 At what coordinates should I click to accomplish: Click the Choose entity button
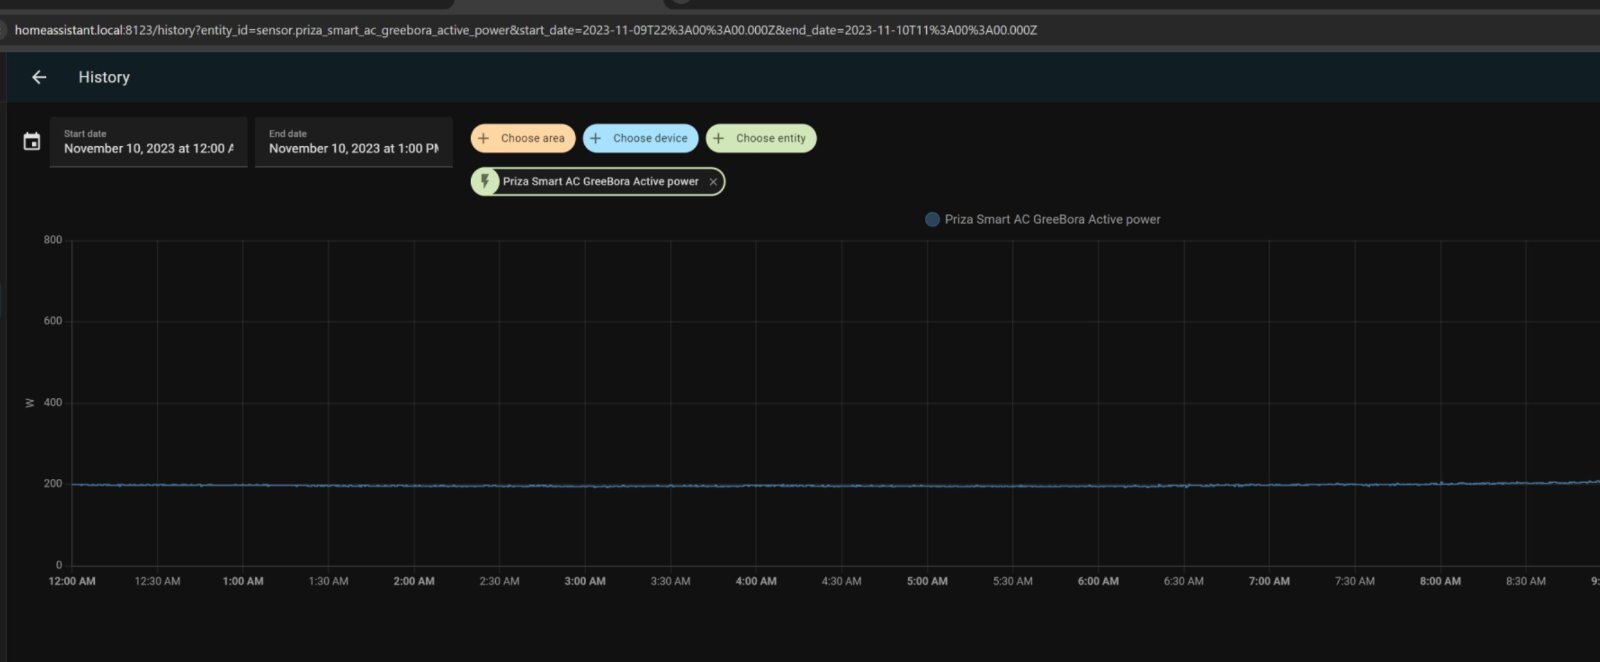point(761,138)
